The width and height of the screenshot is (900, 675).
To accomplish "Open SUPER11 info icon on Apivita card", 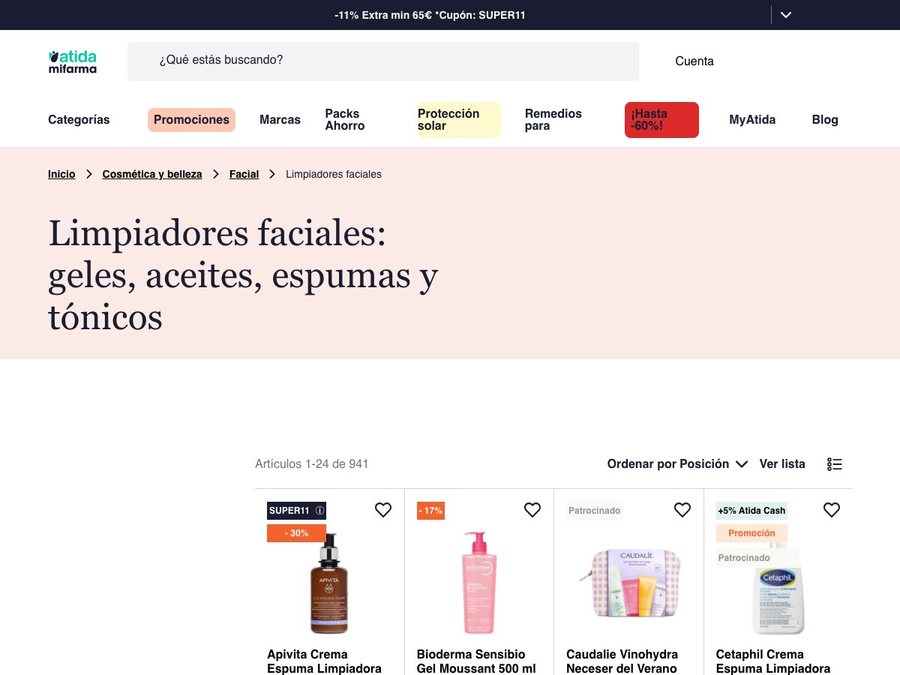I will [320, 510].
